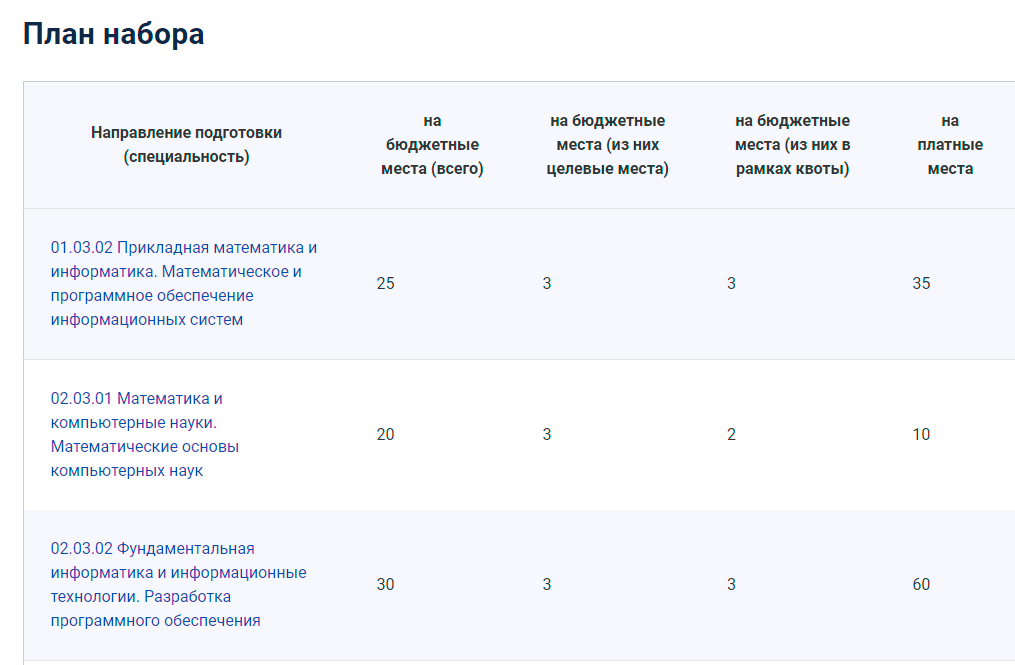Select целевые места value 3 in 02.03.01 row

tap(547, 435)
